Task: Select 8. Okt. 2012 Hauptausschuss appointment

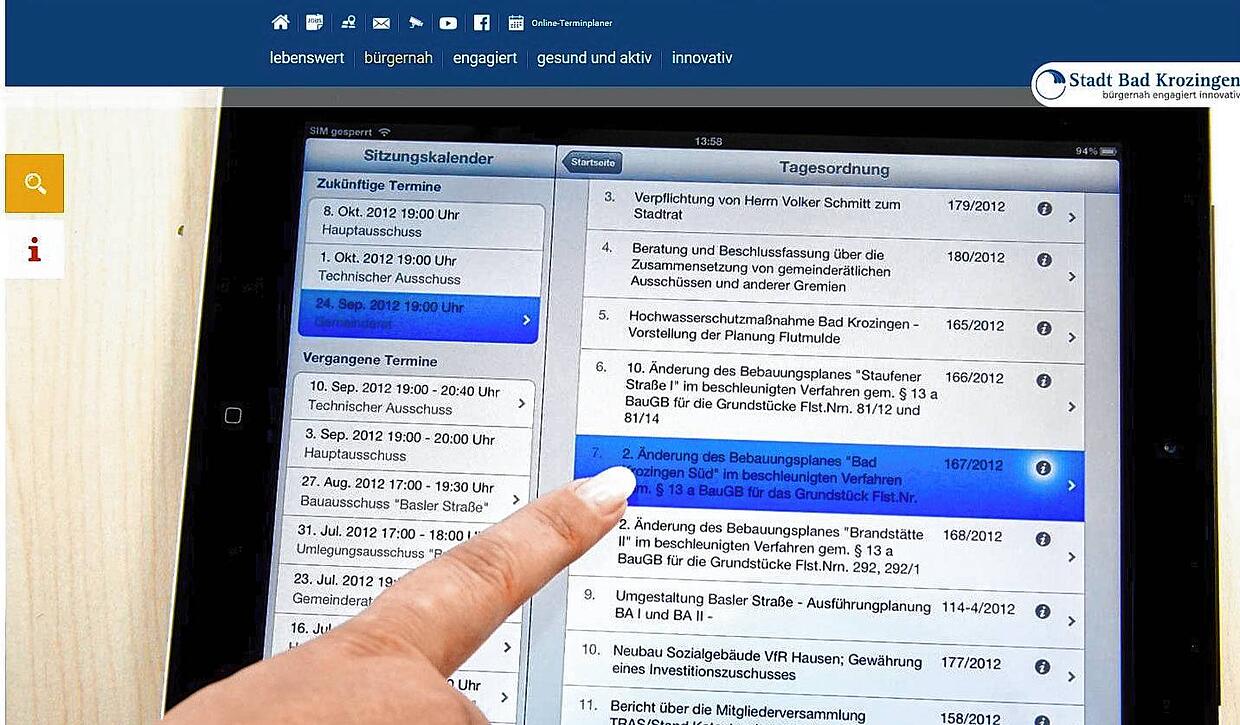Action: pos(425,222)
